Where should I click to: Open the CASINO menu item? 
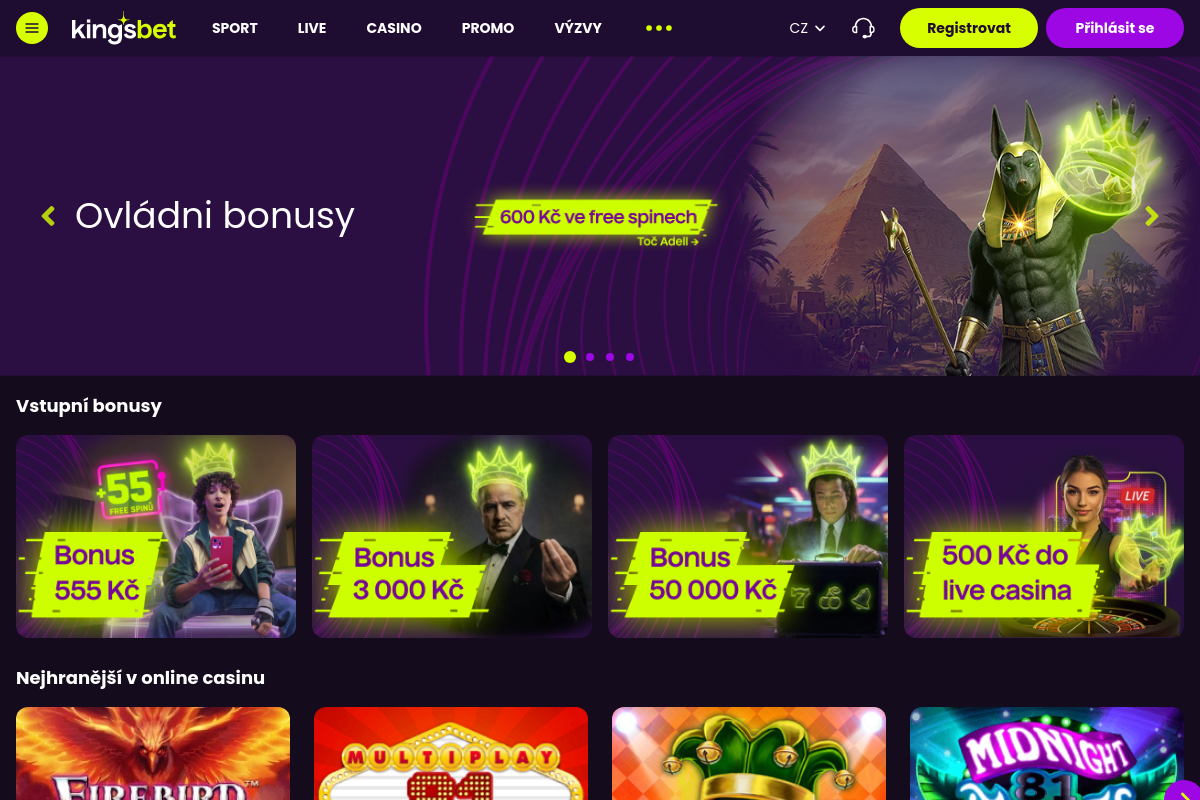(394, 28)
